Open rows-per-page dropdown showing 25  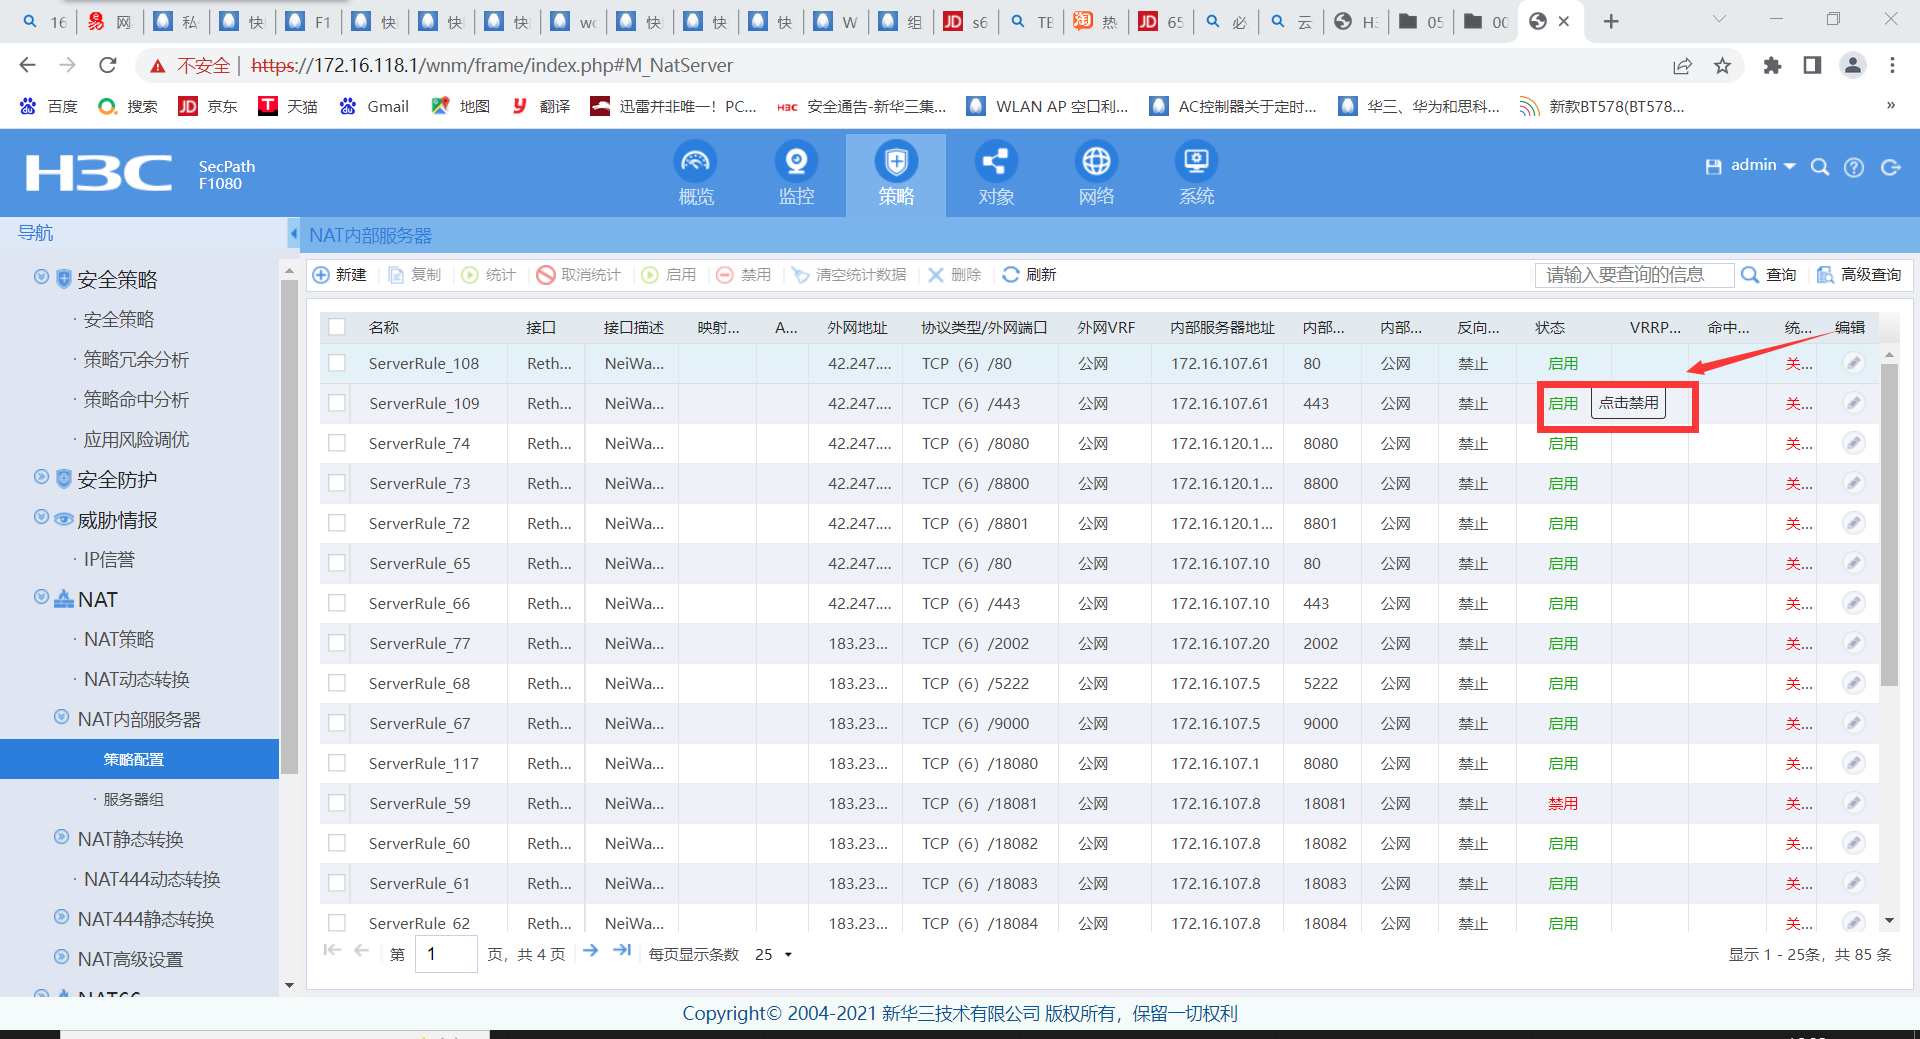coord(773,954)
